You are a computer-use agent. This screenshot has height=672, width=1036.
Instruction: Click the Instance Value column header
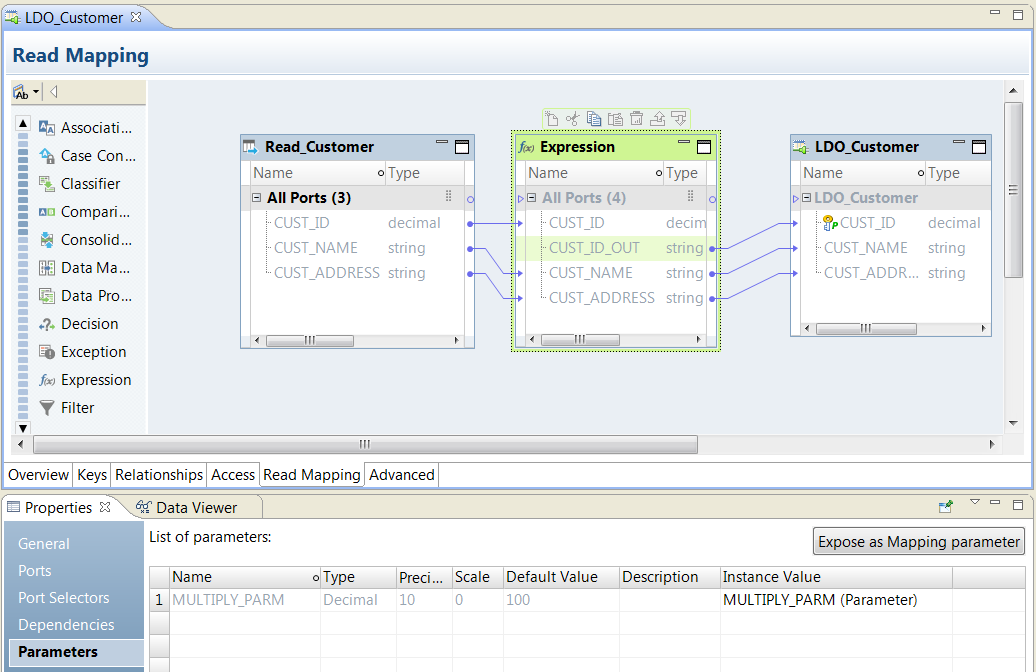[836, 577]
